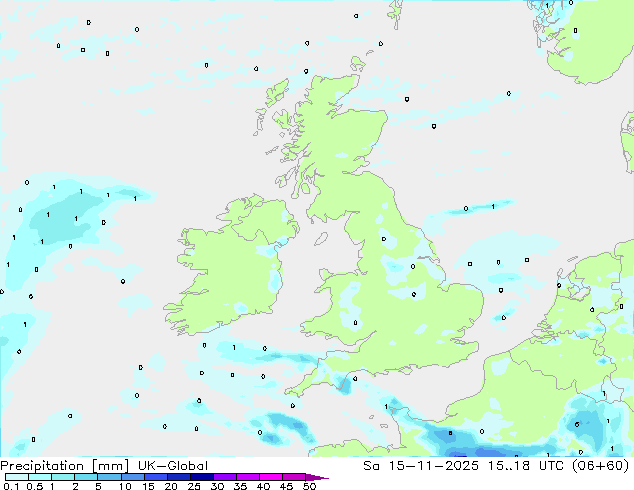Click the '20' legend scale label
634x490 pixels.
point(171,486)
